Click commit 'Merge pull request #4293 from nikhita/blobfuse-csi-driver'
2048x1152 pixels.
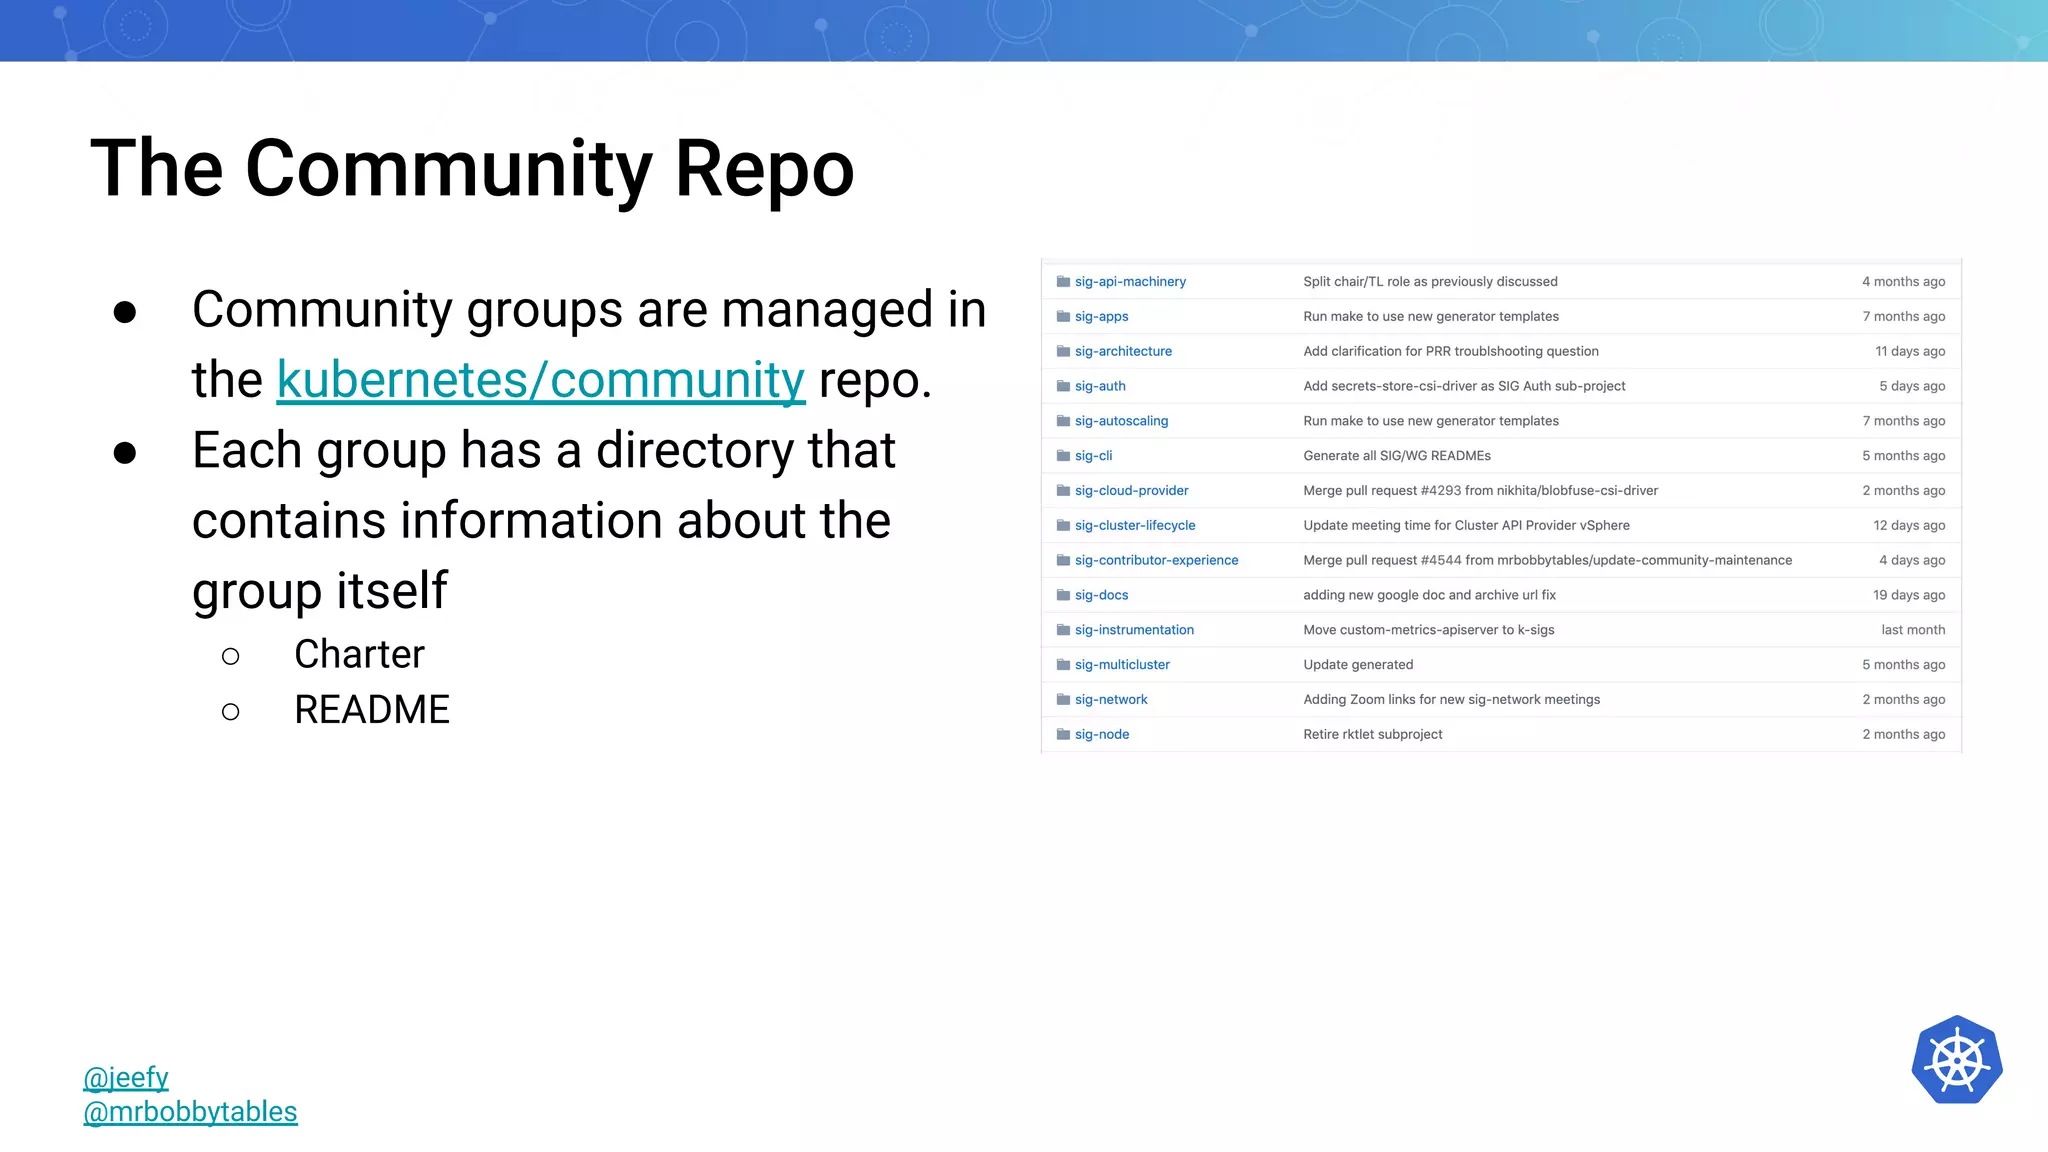click(1480, 491)
